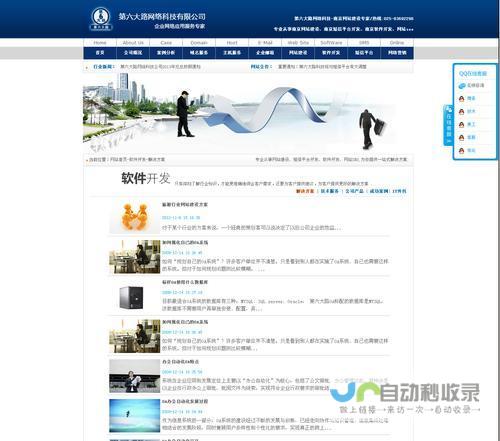Click the Domain label in the header menu
The image size is (500, 441).
click(x=199, y=43)
